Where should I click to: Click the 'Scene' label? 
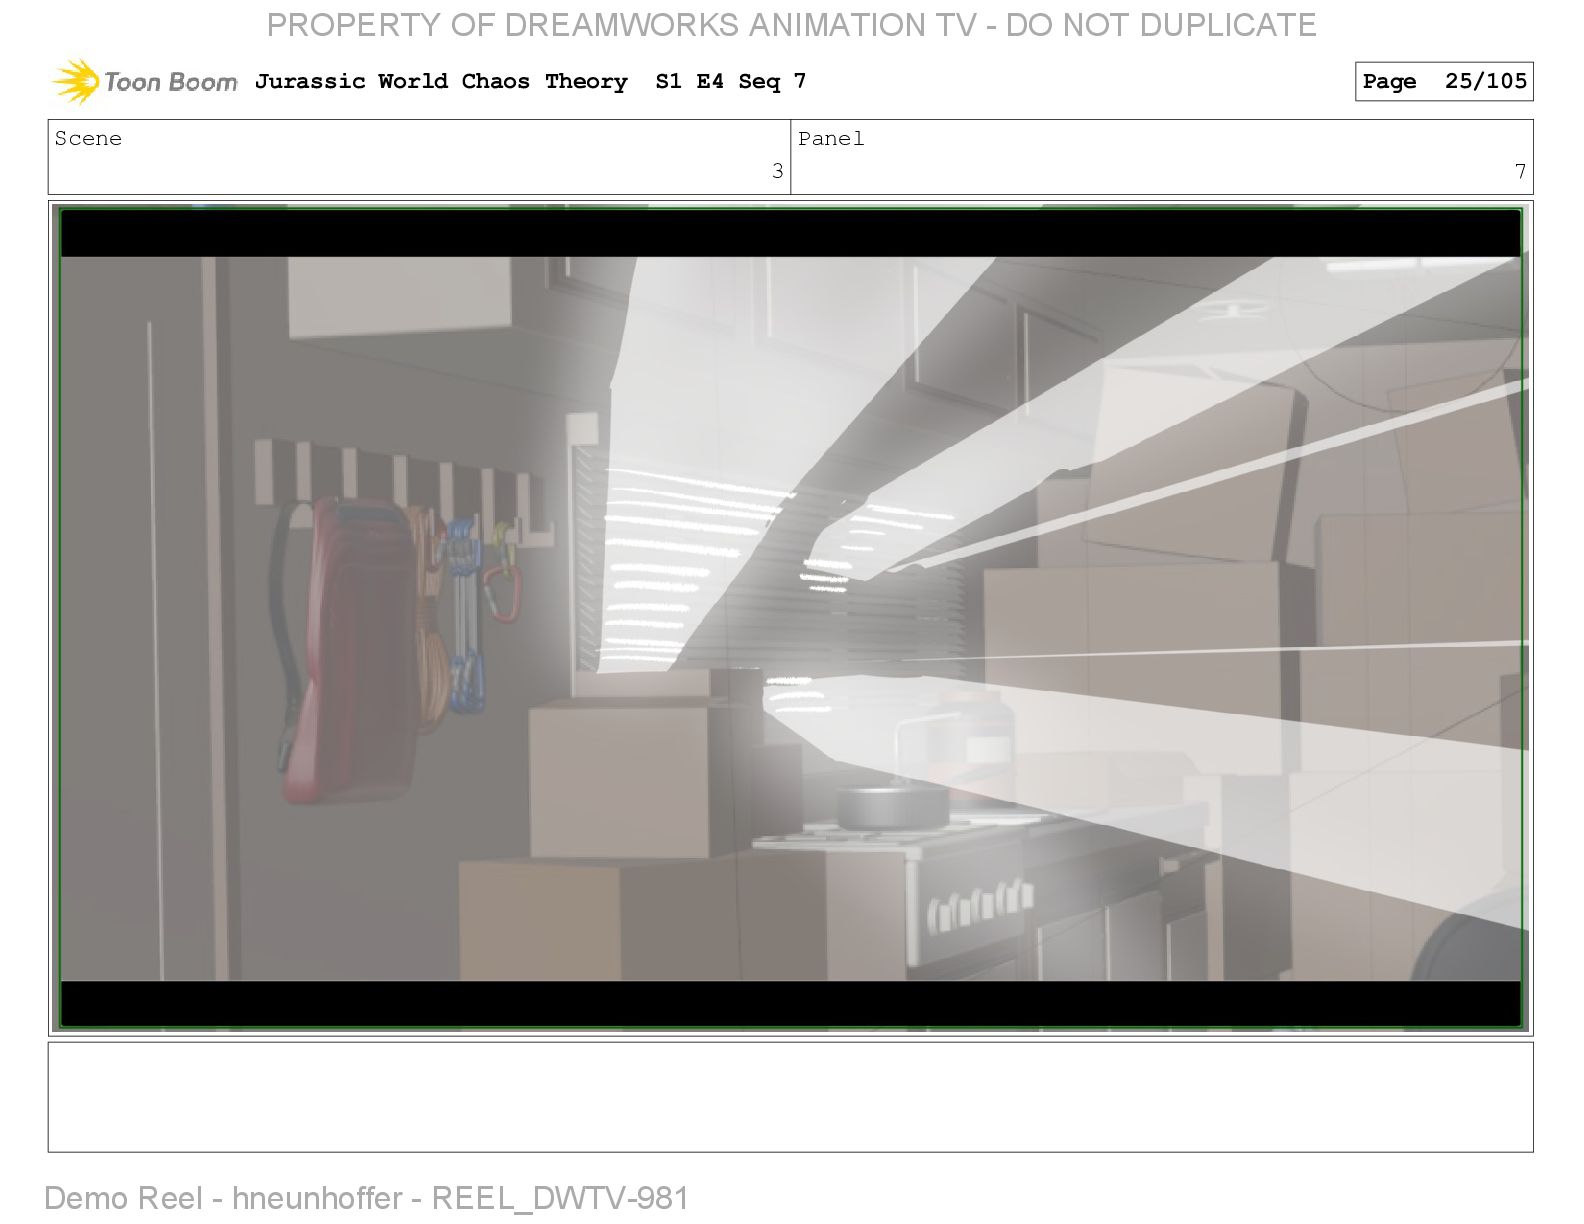coord(88,139)
